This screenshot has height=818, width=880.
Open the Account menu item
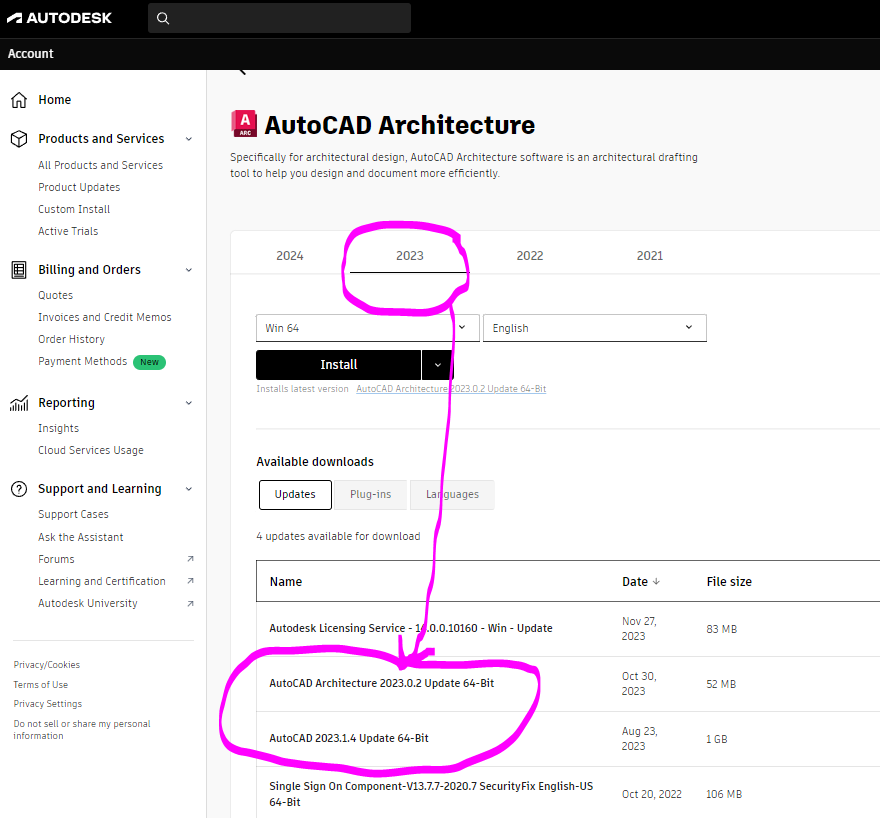(x=30, y=53)
